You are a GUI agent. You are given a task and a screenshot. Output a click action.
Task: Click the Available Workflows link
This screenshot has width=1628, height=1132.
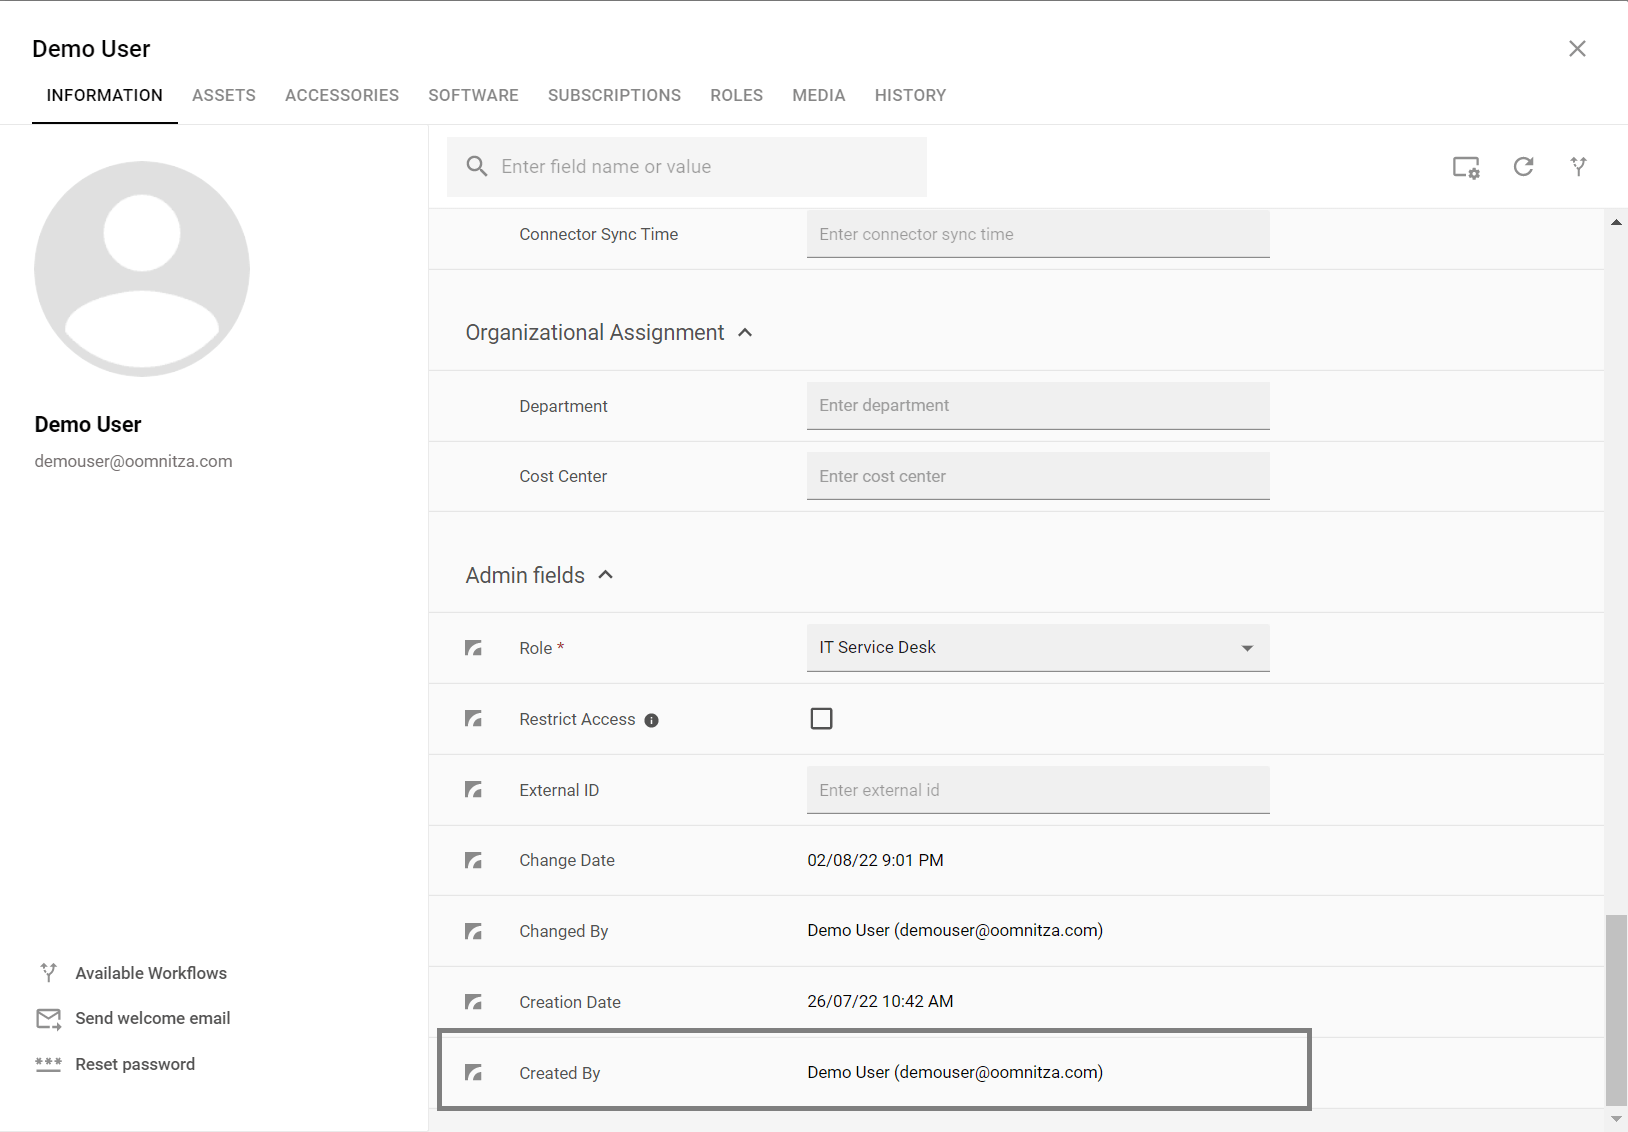pos(150,972)
